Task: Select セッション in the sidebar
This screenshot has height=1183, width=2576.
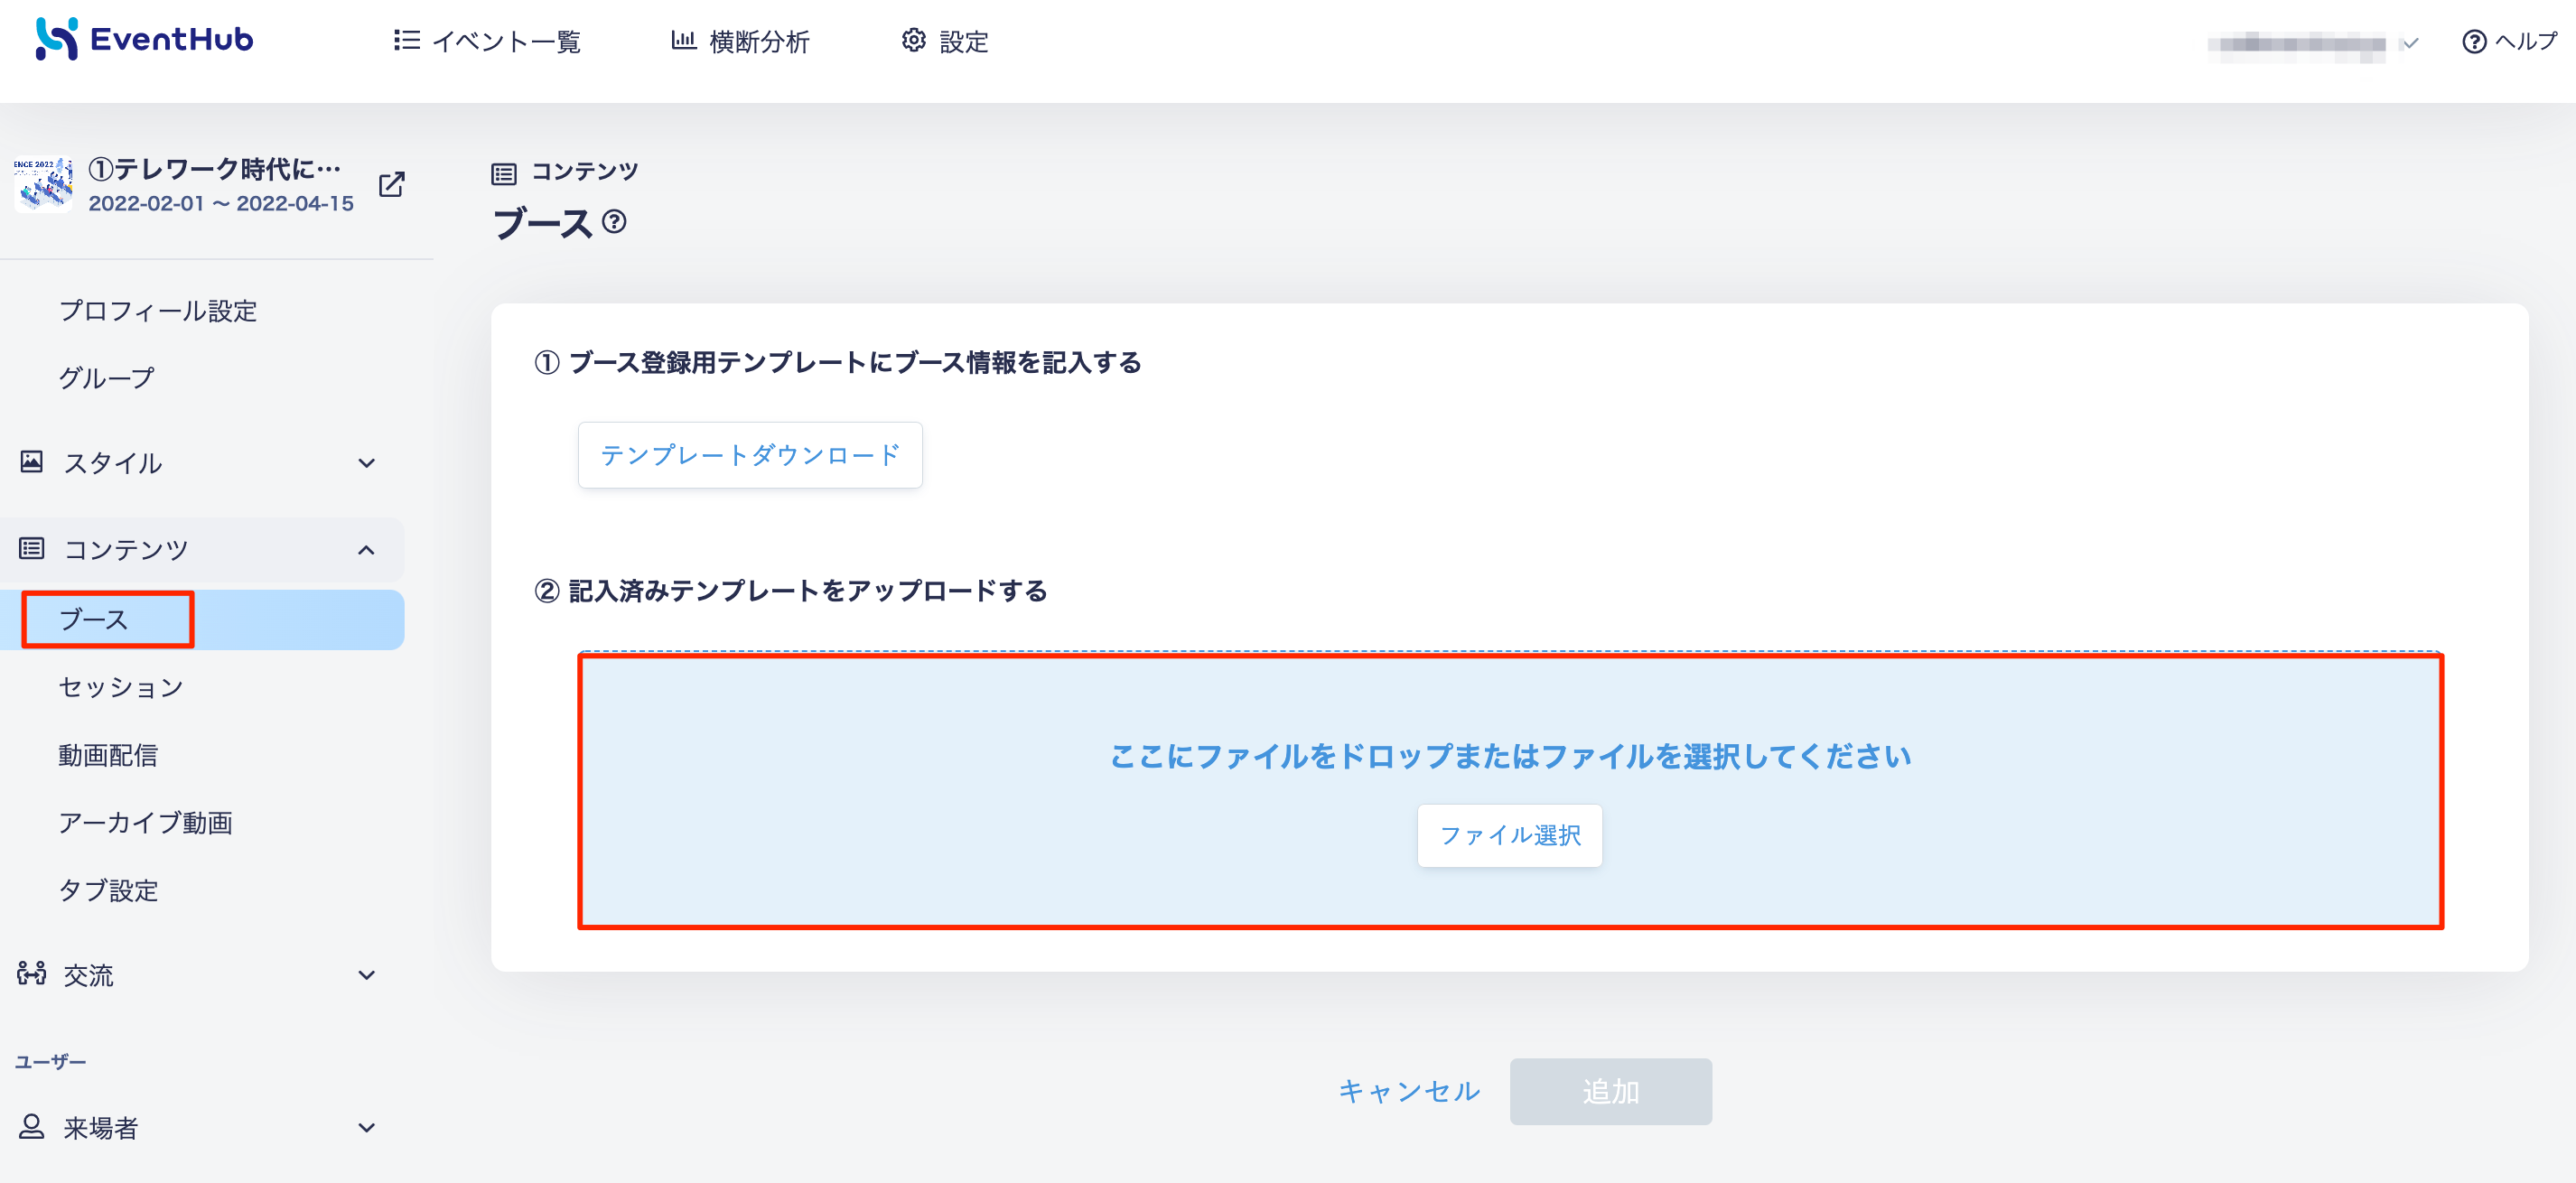Action: 121,687
